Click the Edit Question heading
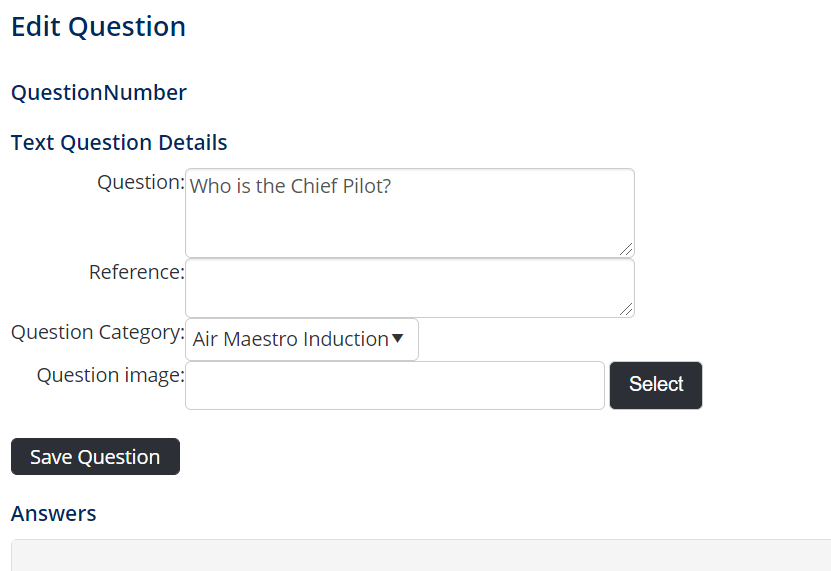 coord(98,27)
